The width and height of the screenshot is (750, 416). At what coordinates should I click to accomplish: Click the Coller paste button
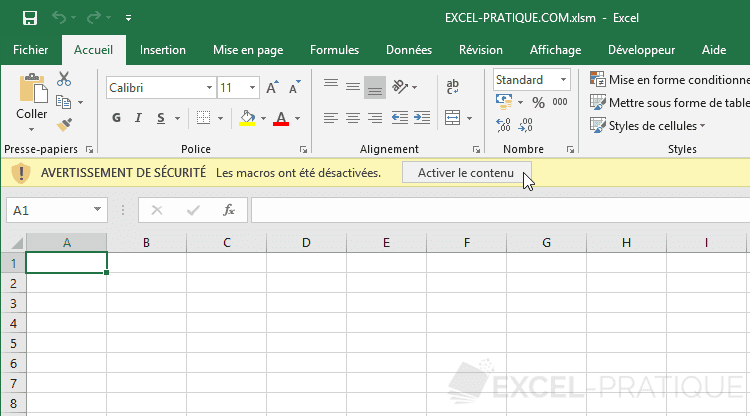(x=32, y=98)
